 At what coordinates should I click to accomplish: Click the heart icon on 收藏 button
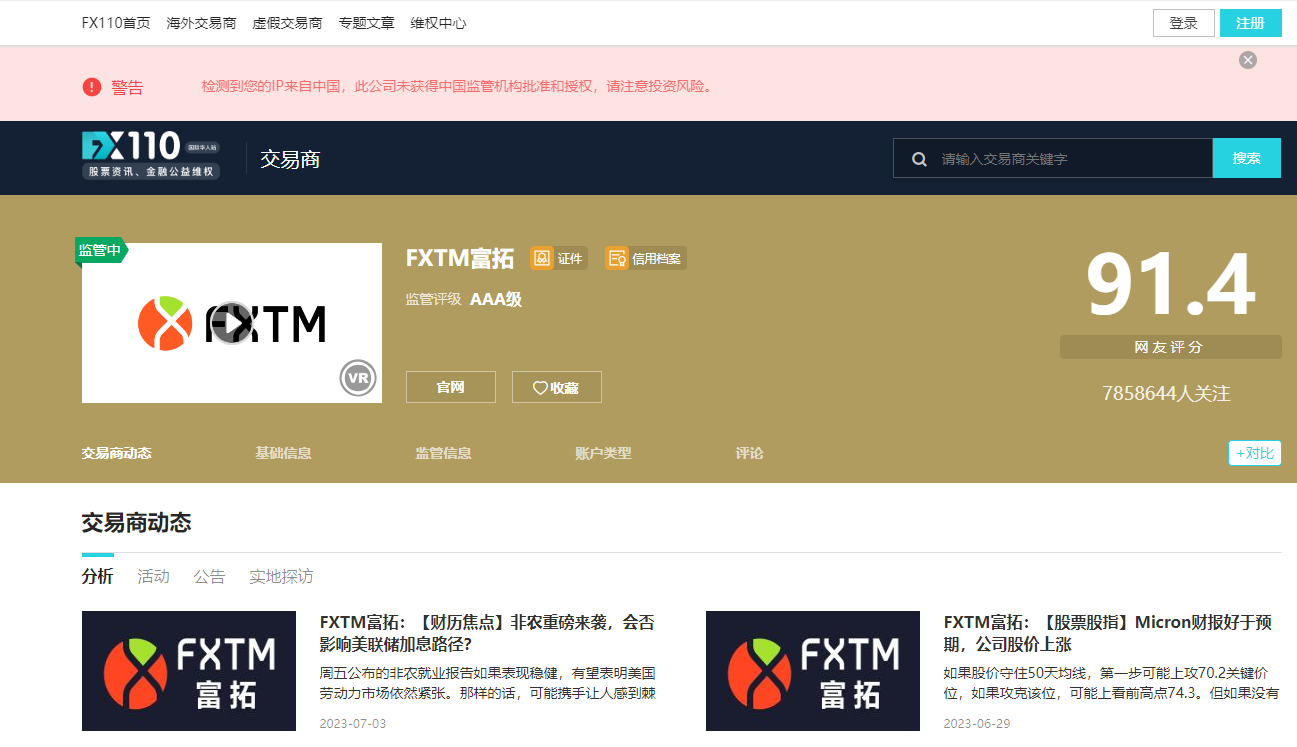(540, 388)
